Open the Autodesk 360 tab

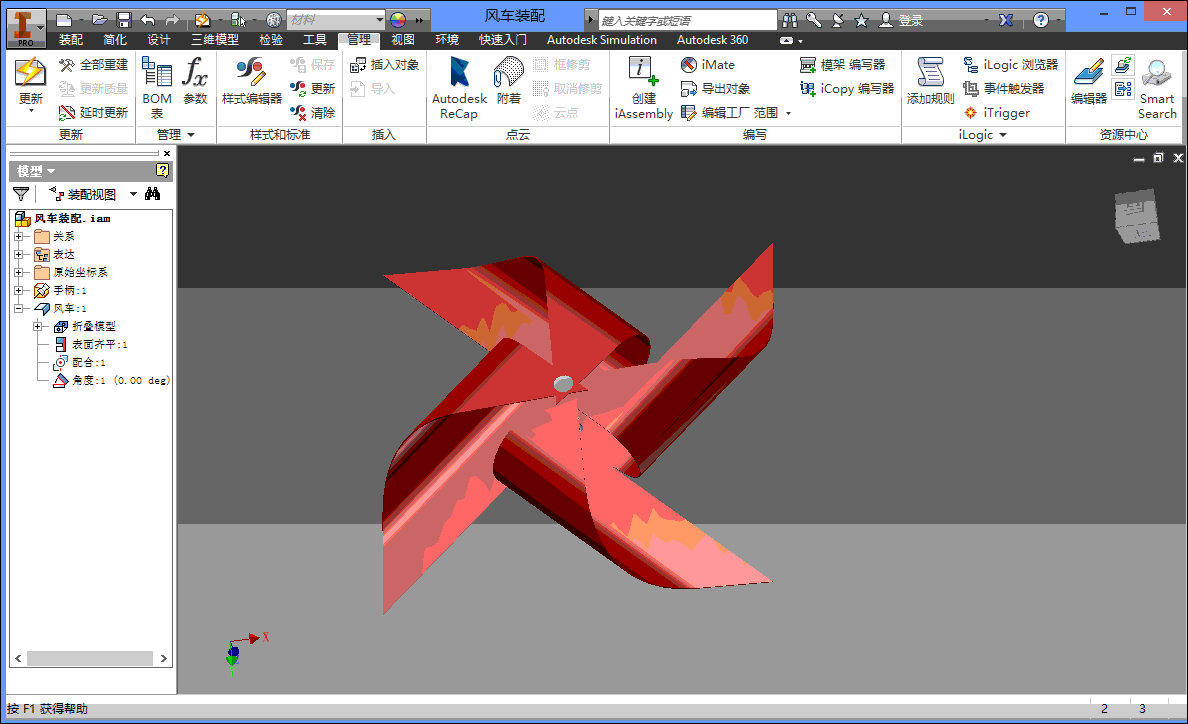712,39
